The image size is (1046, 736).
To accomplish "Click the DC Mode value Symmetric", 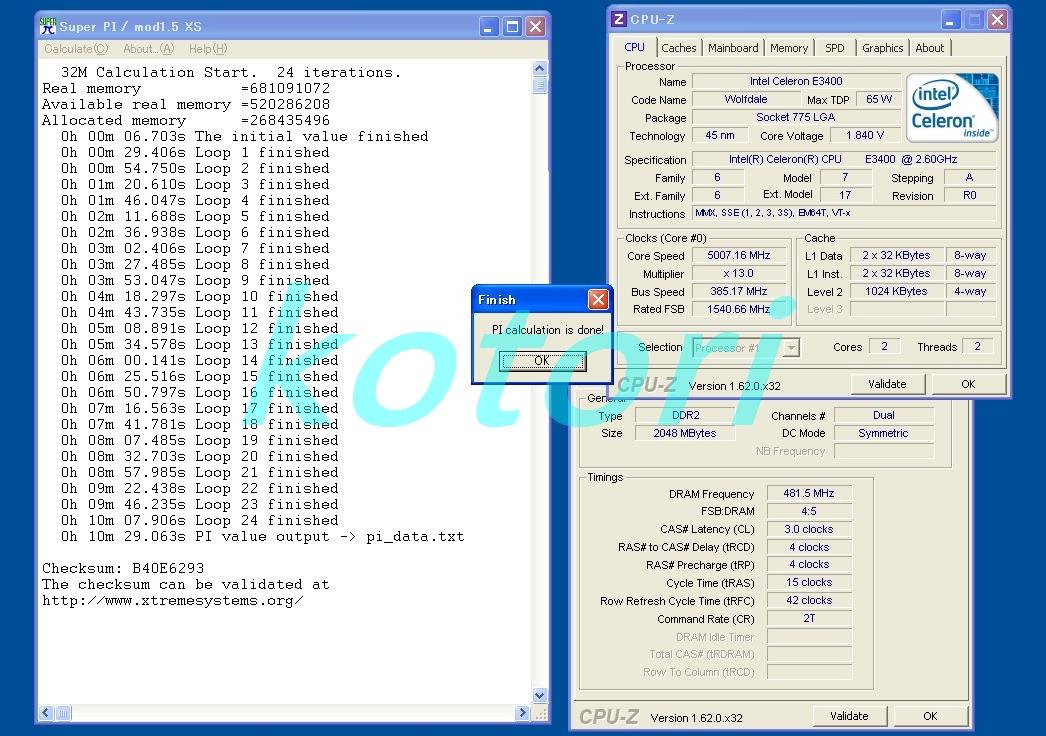I will coord(884,434).
